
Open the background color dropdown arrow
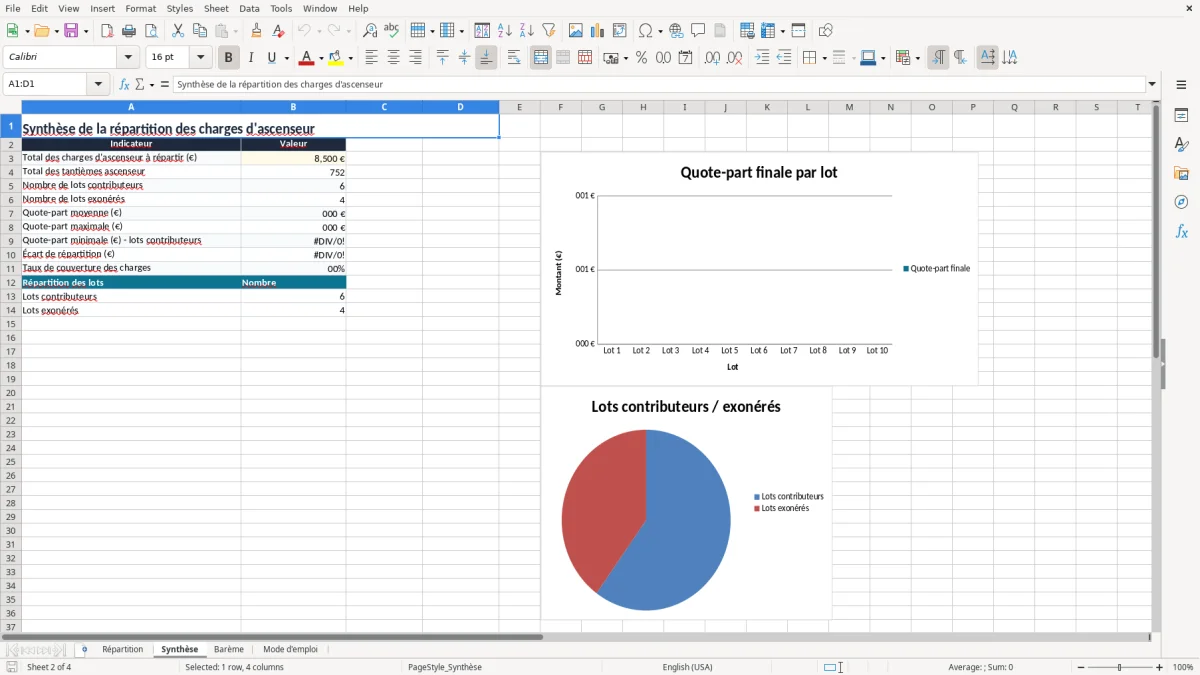click(350, 58)
